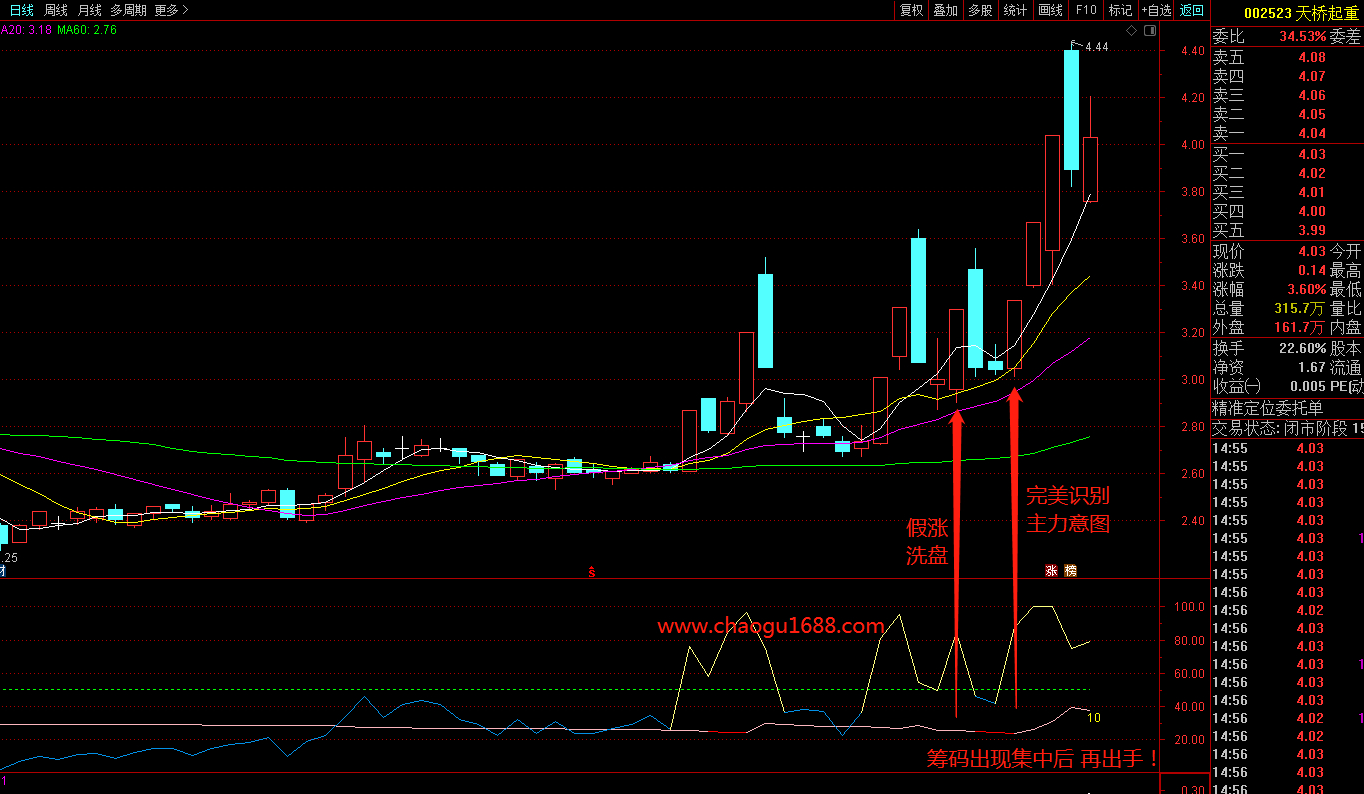Click the 4.44 high price label
Screen dimensions: 1364x794
[x=1096, y=47]
